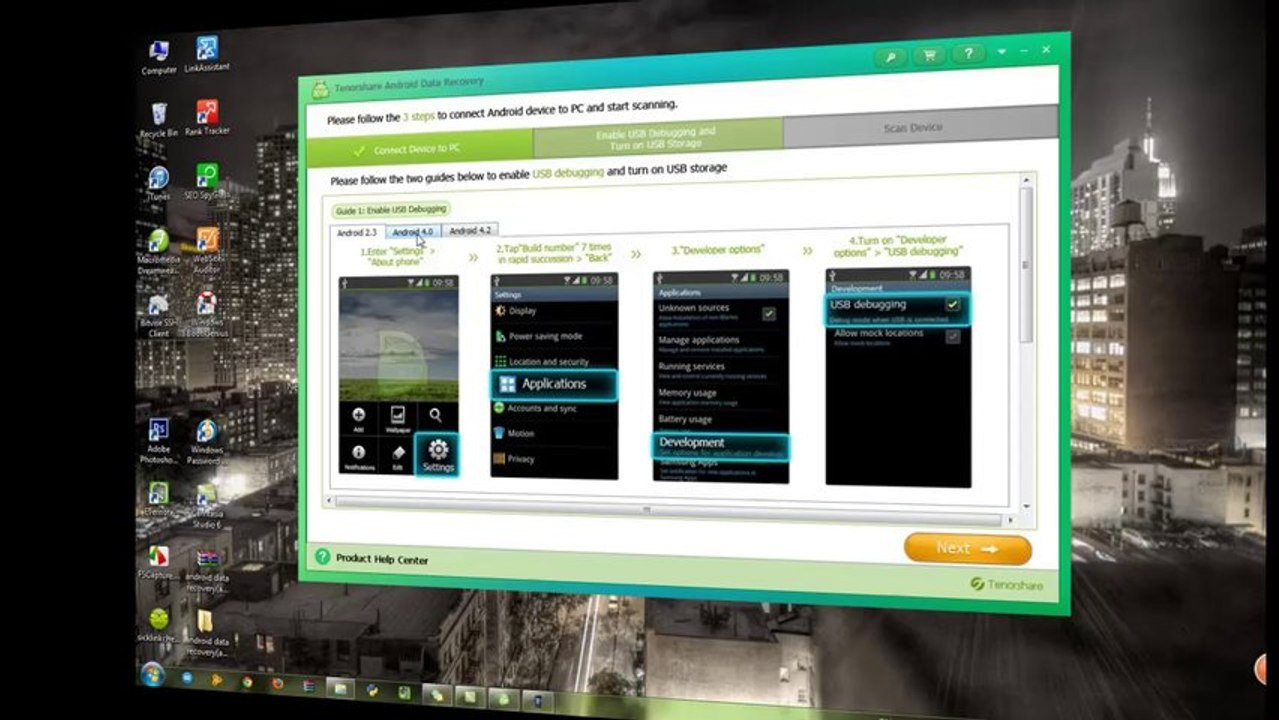Click the USB debugging phone screenshot thumbnail
This screenshot has width=1279, height=720.
tap(898, 377)
